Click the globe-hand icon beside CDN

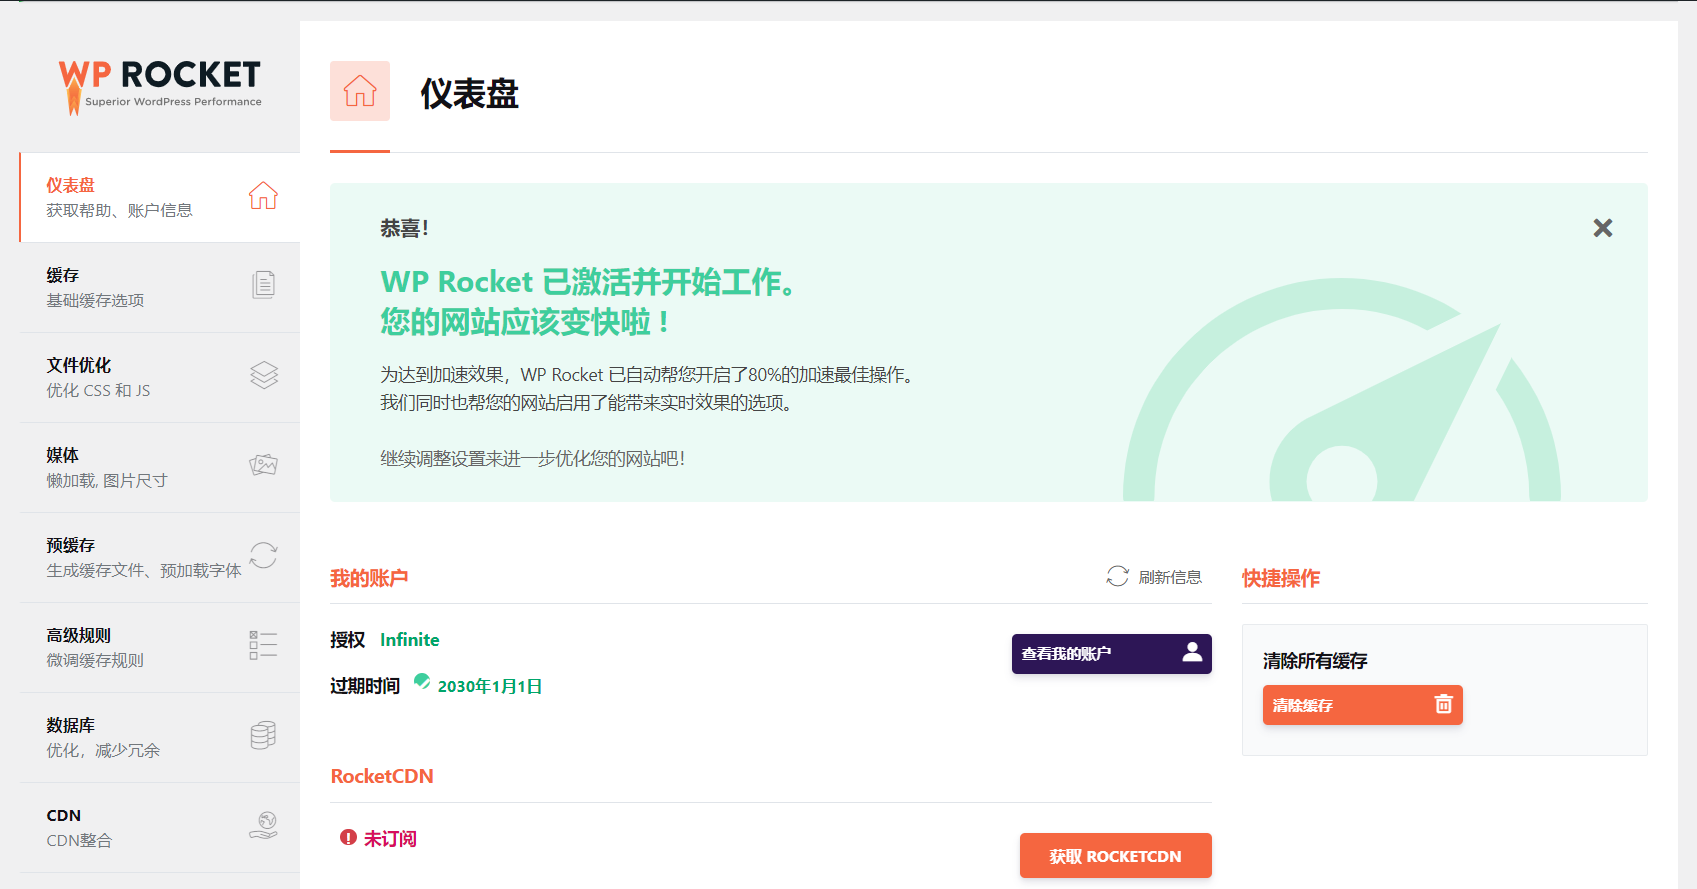(264, 825)
